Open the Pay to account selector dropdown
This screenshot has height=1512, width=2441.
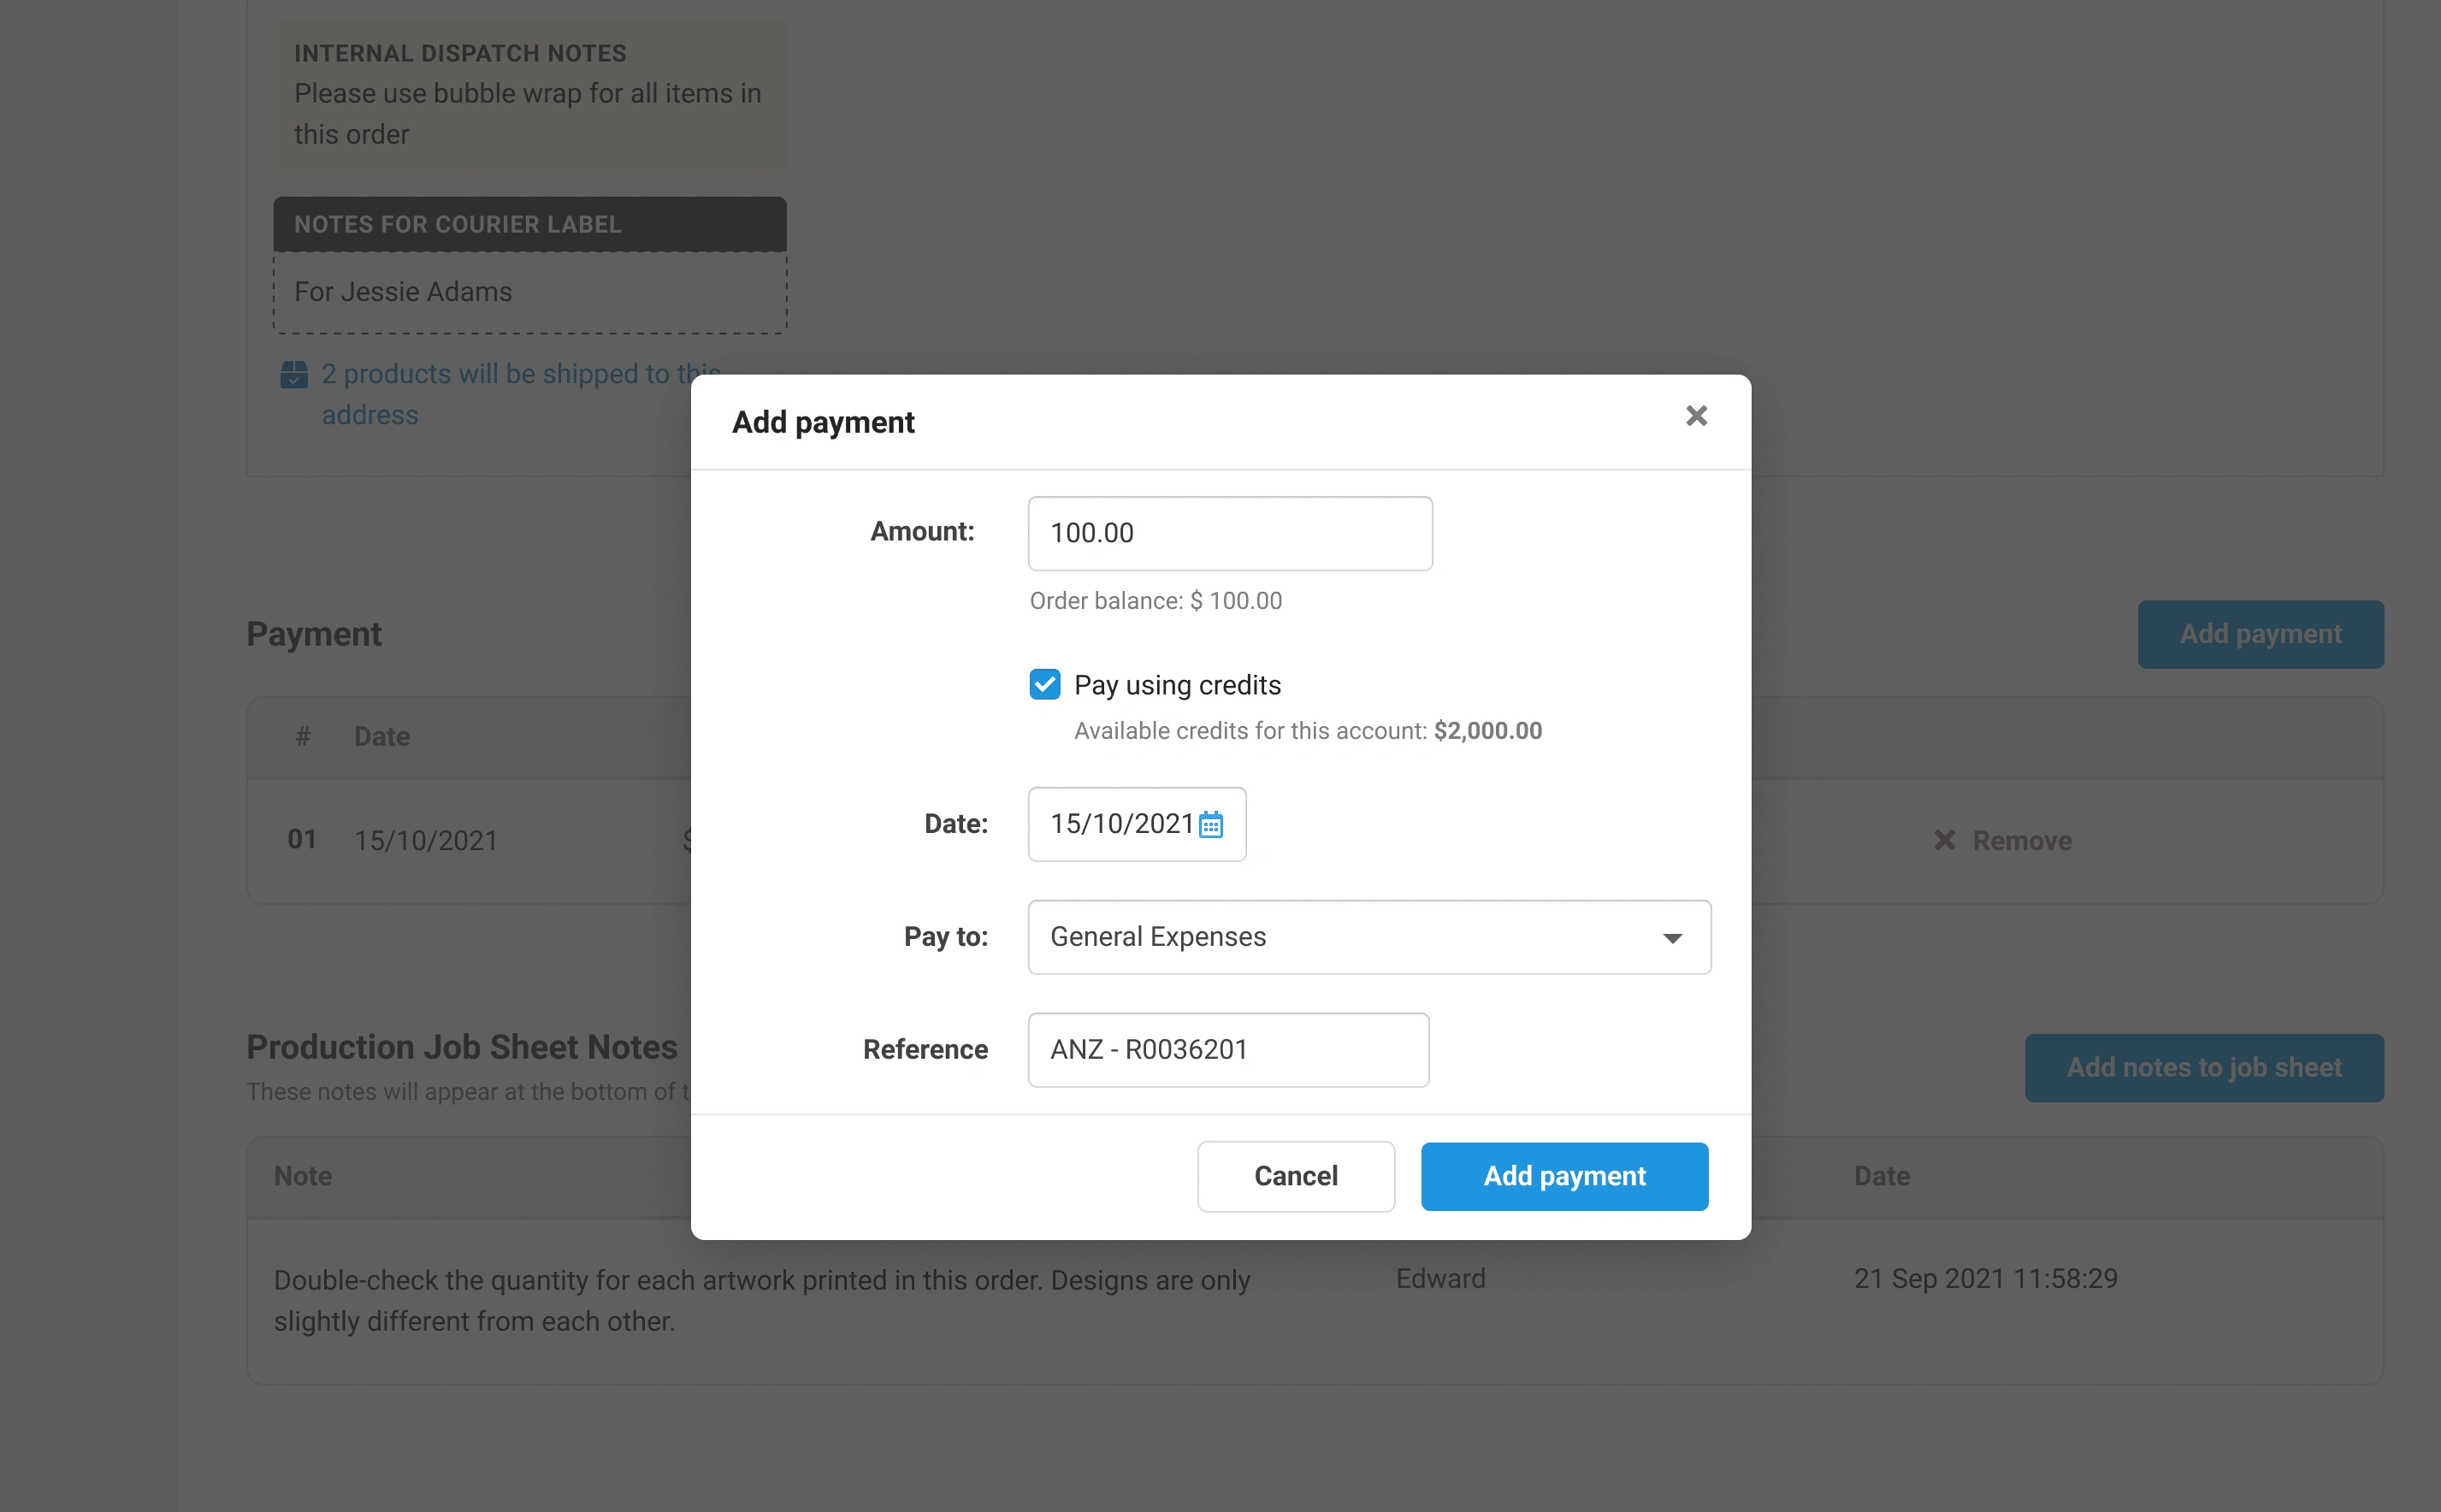pos(1368,936)
